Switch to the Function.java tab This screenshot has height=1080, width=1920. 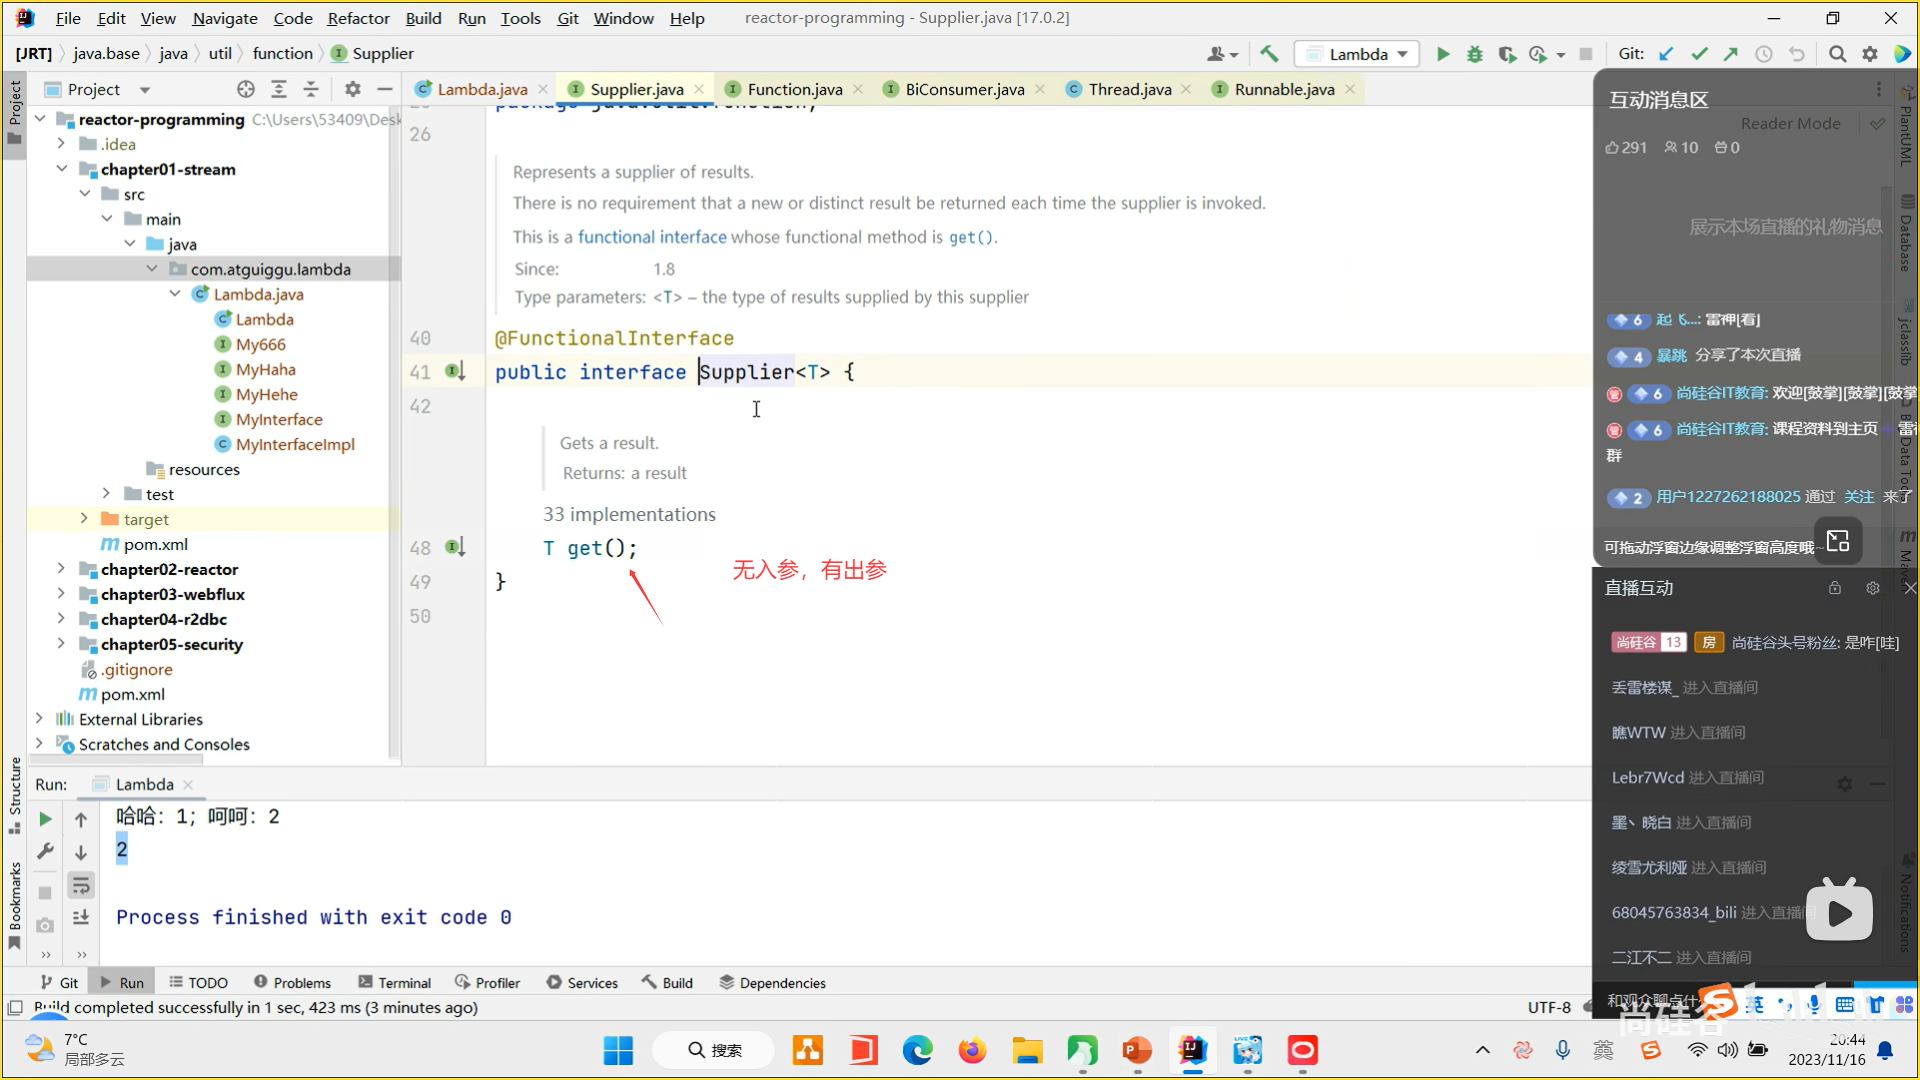pos(794,89)
